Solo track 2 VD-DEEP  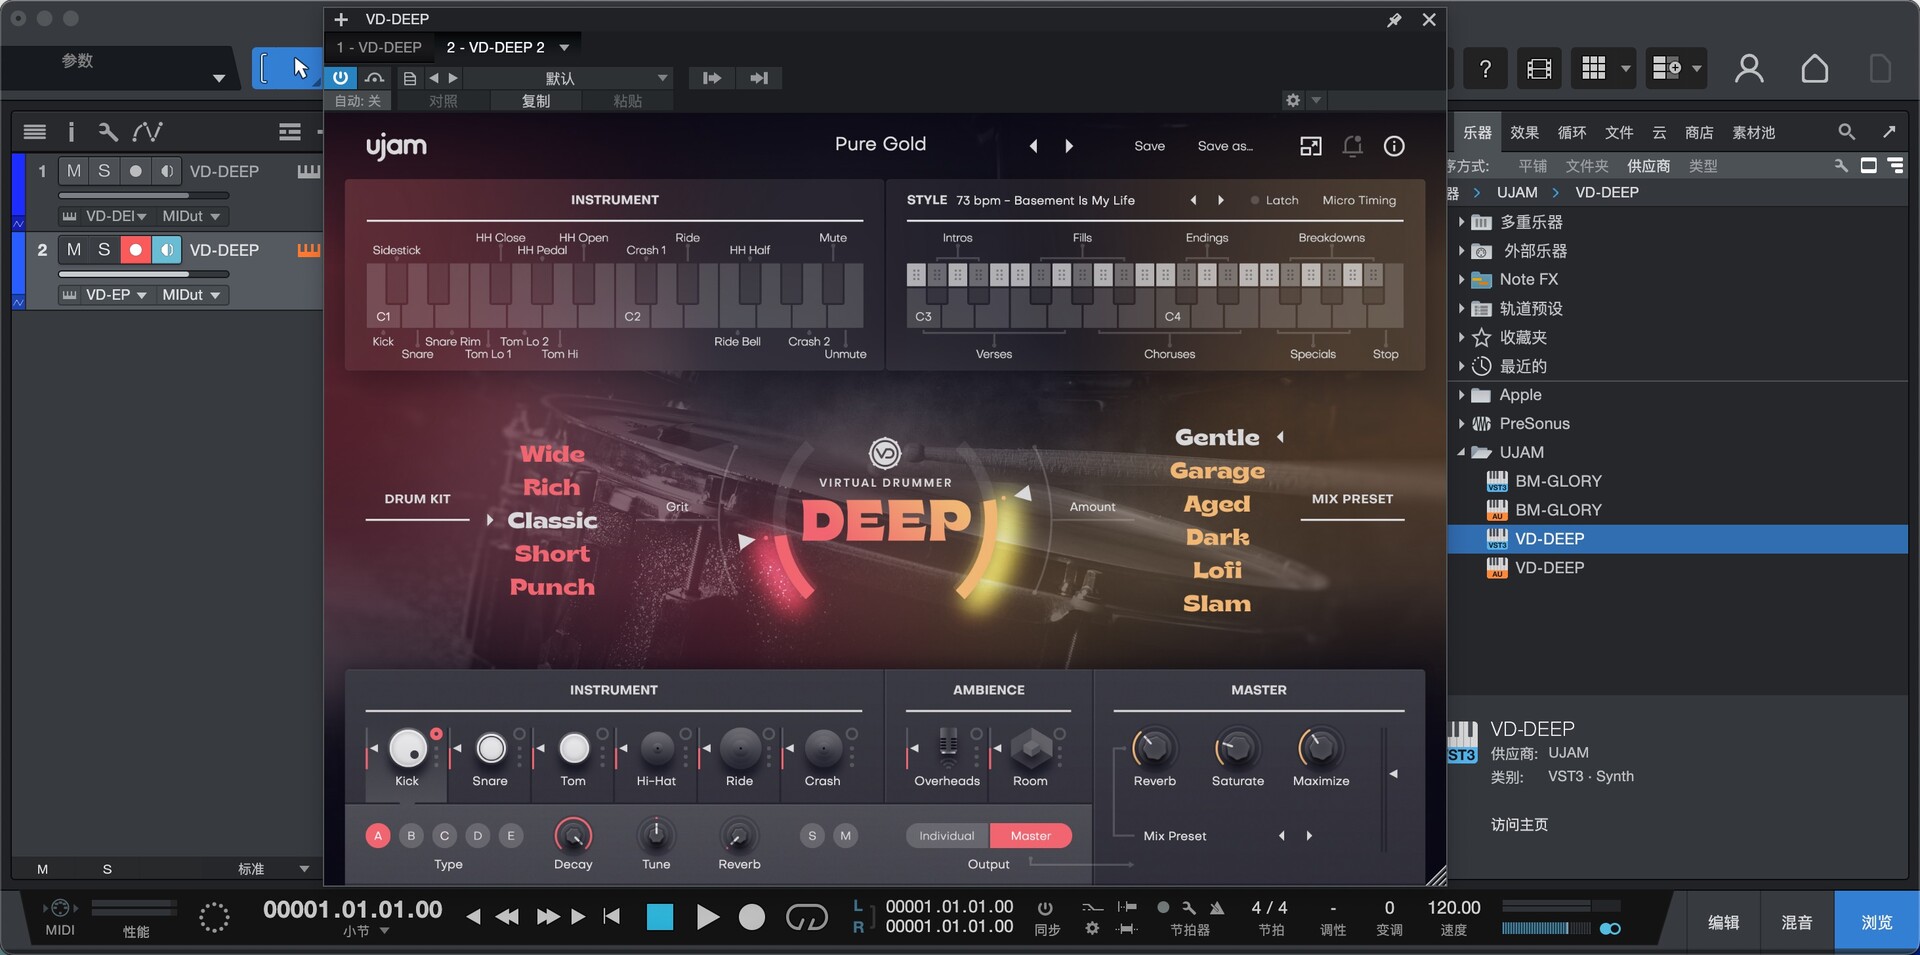[104, 249]
